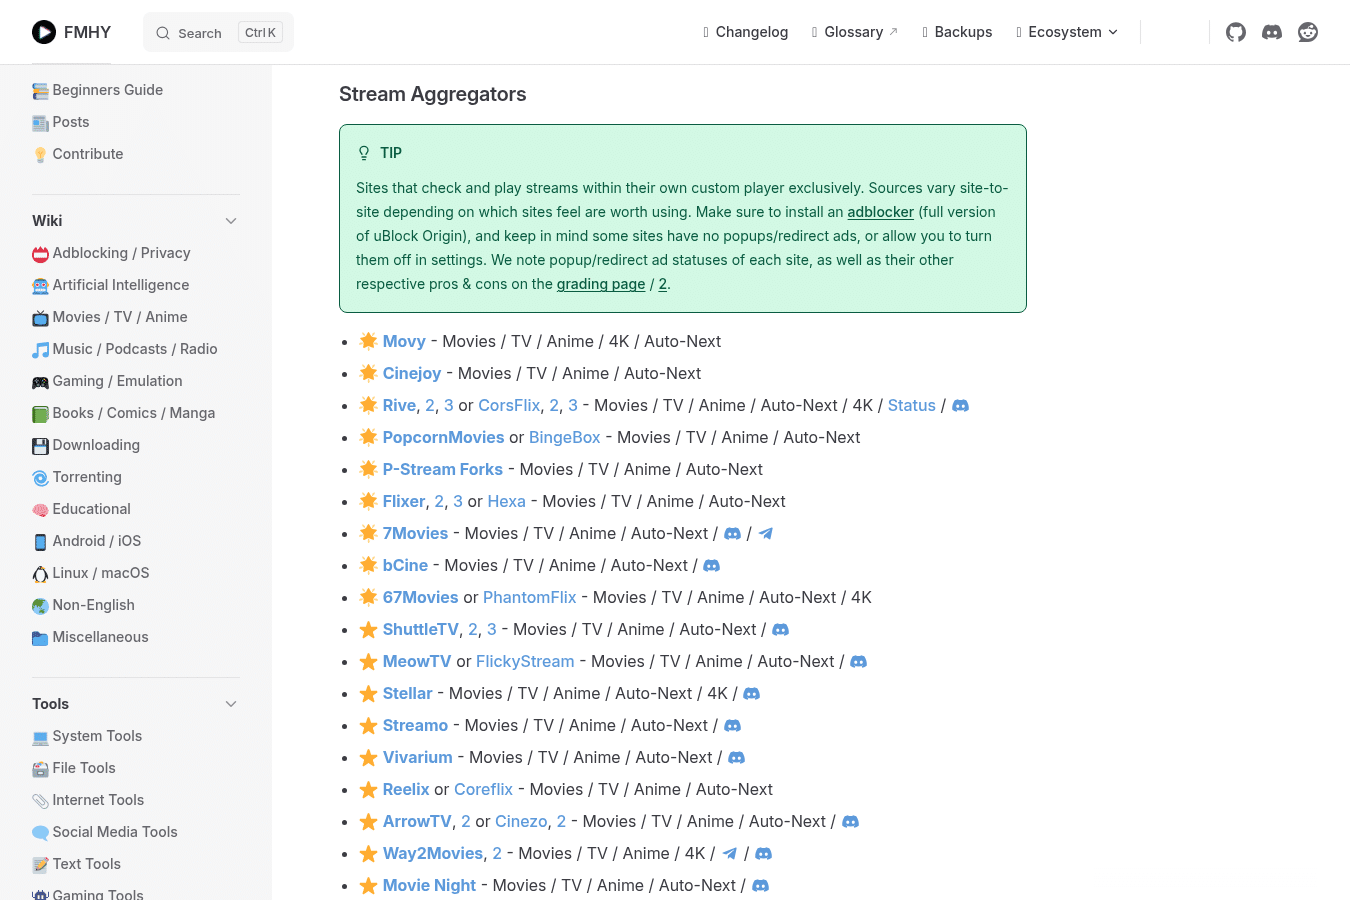Open Discord icon in ShuttleTV row

tap(781, 630)
